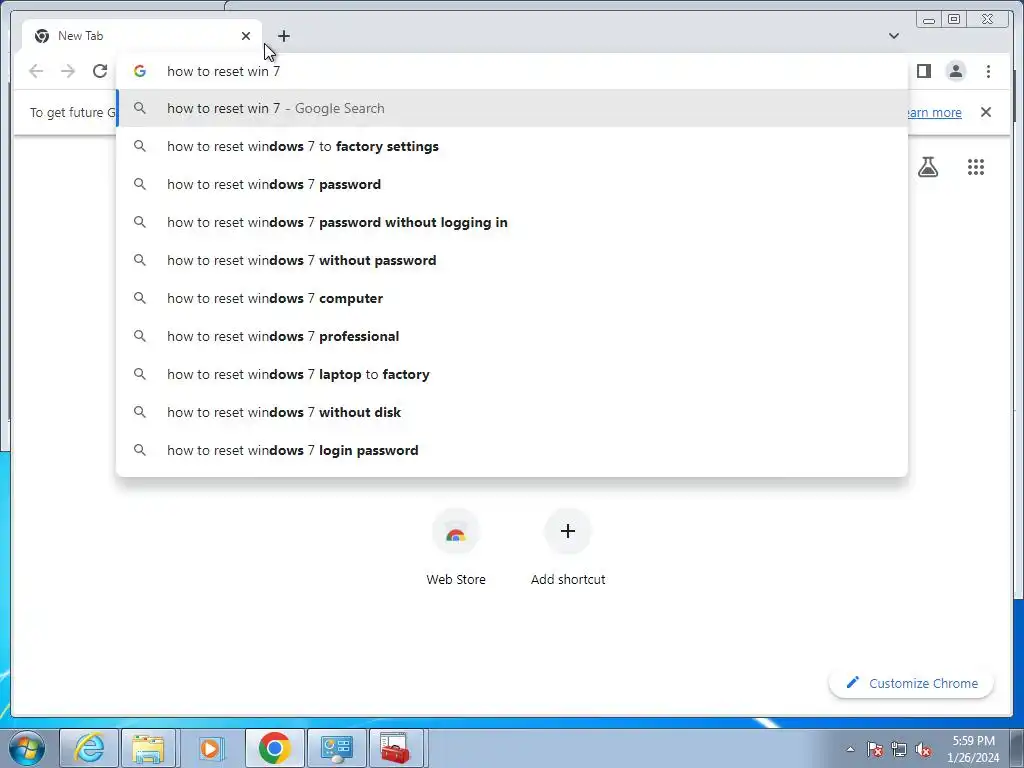Viewport: 1024px width, 768px height.
Task: Show hidden system tray icons
Action: (850, 749)
